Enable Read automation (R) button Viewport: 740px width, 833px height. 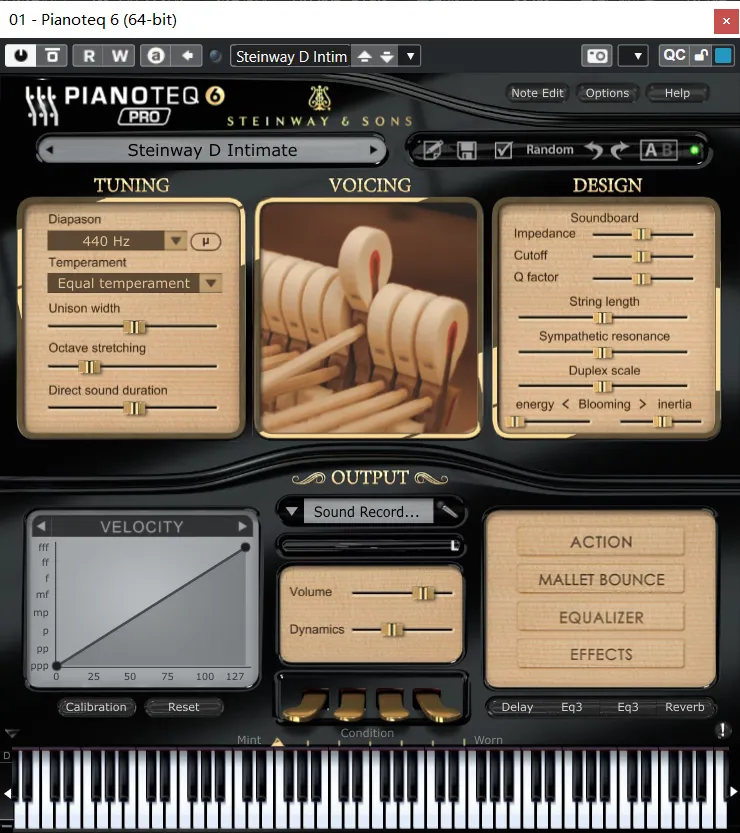coord(89,56)
